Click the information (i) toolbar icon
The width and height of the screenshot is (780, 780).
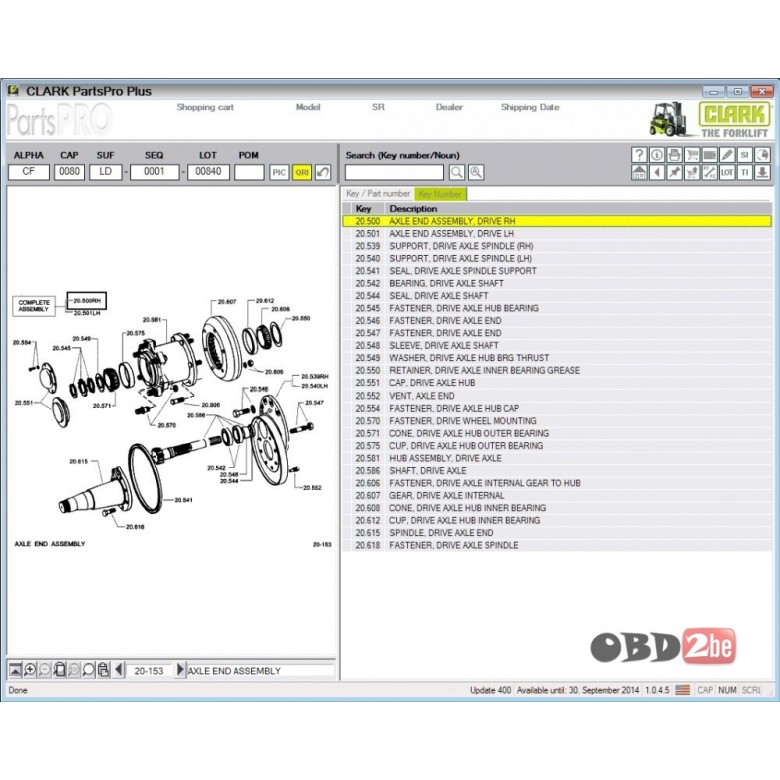[657, 155]
